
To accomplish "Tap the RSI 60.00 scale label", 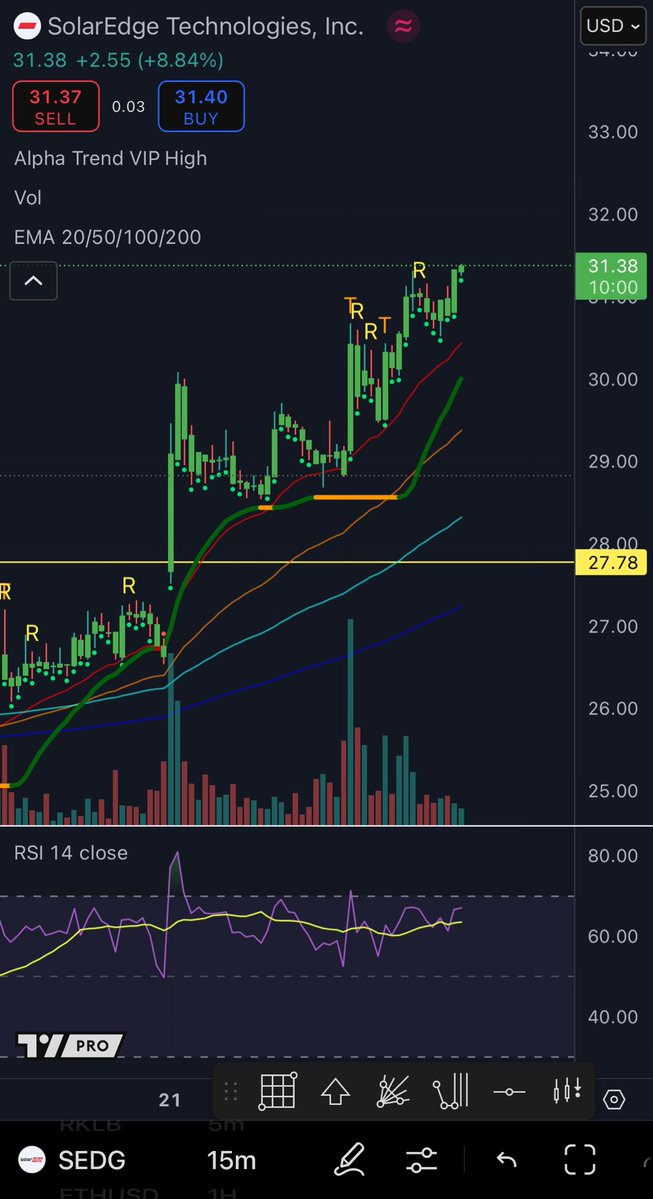I will pyautogui.click(x=612, y=936).
